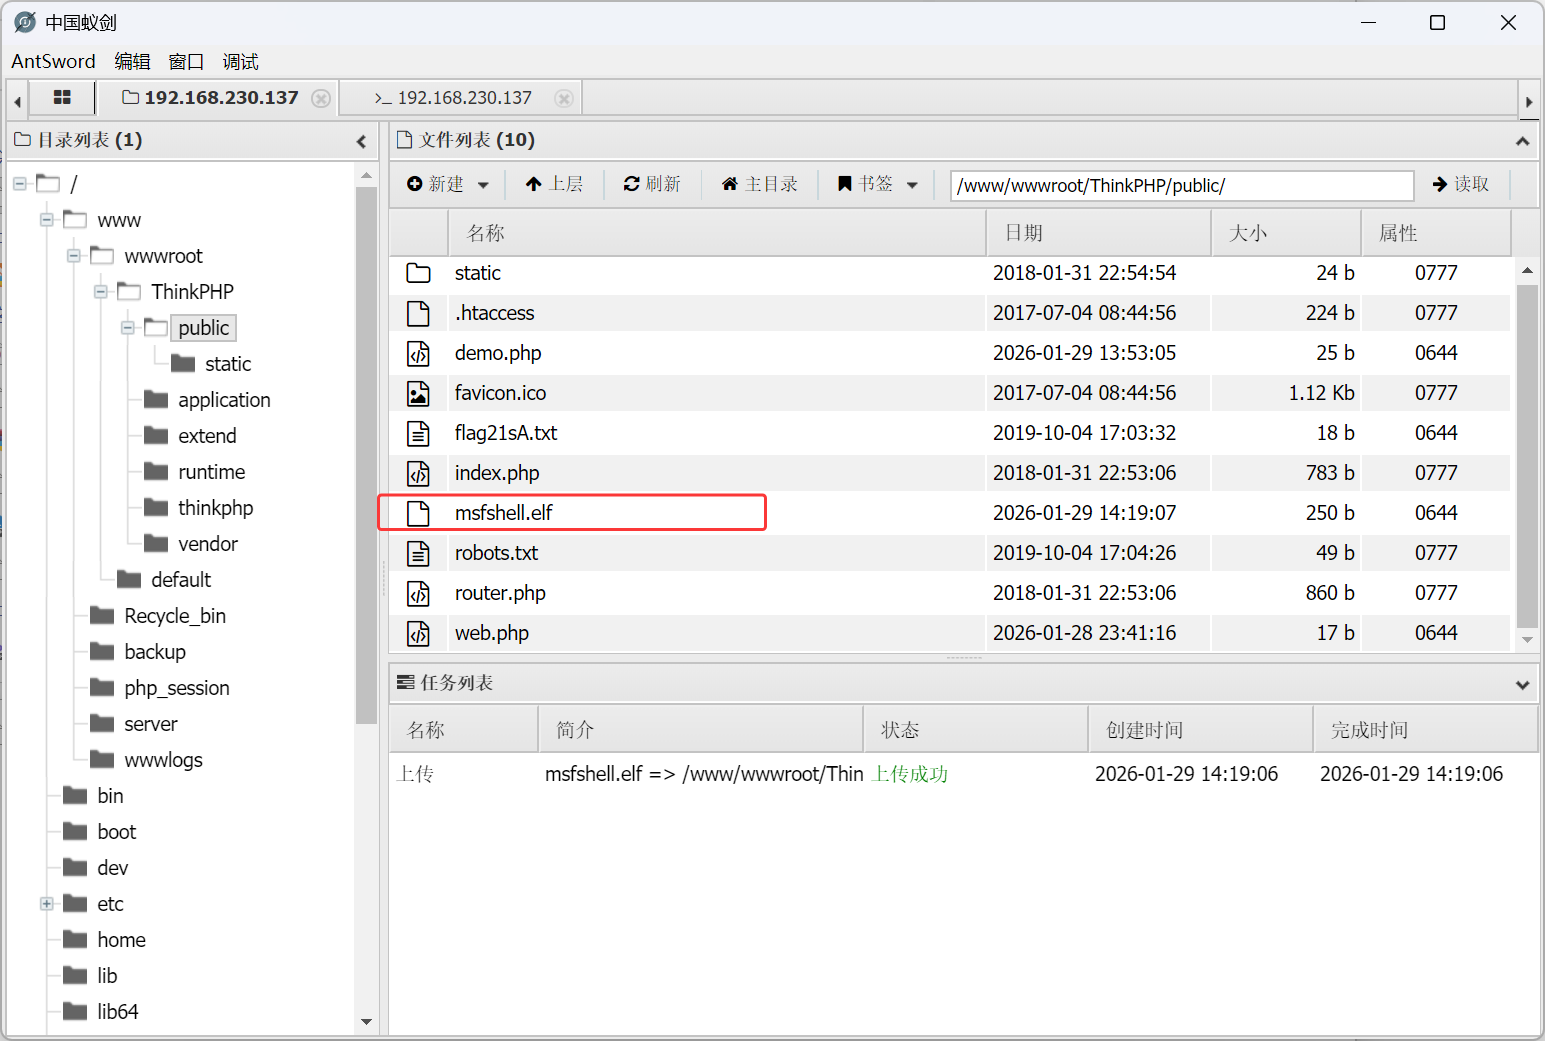
Task: Open the 新建 dropdown menu
Action: coord(448,184)
